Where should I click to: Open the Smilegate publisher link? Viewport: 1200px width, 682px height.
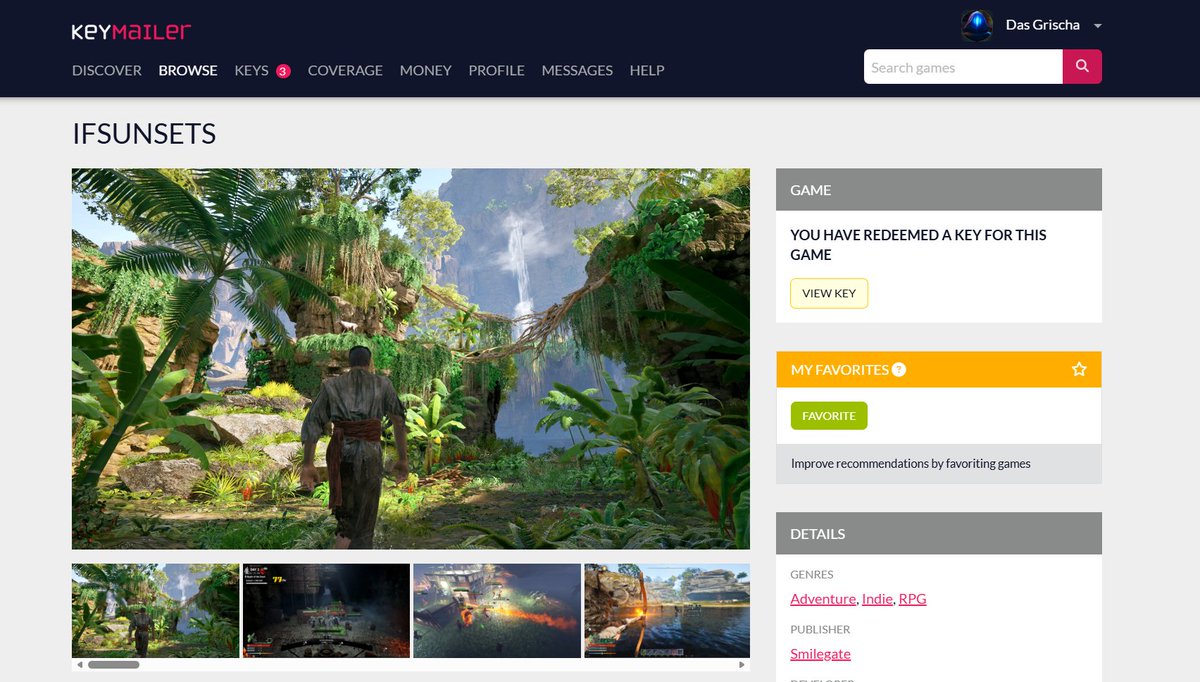pos(820,654)
